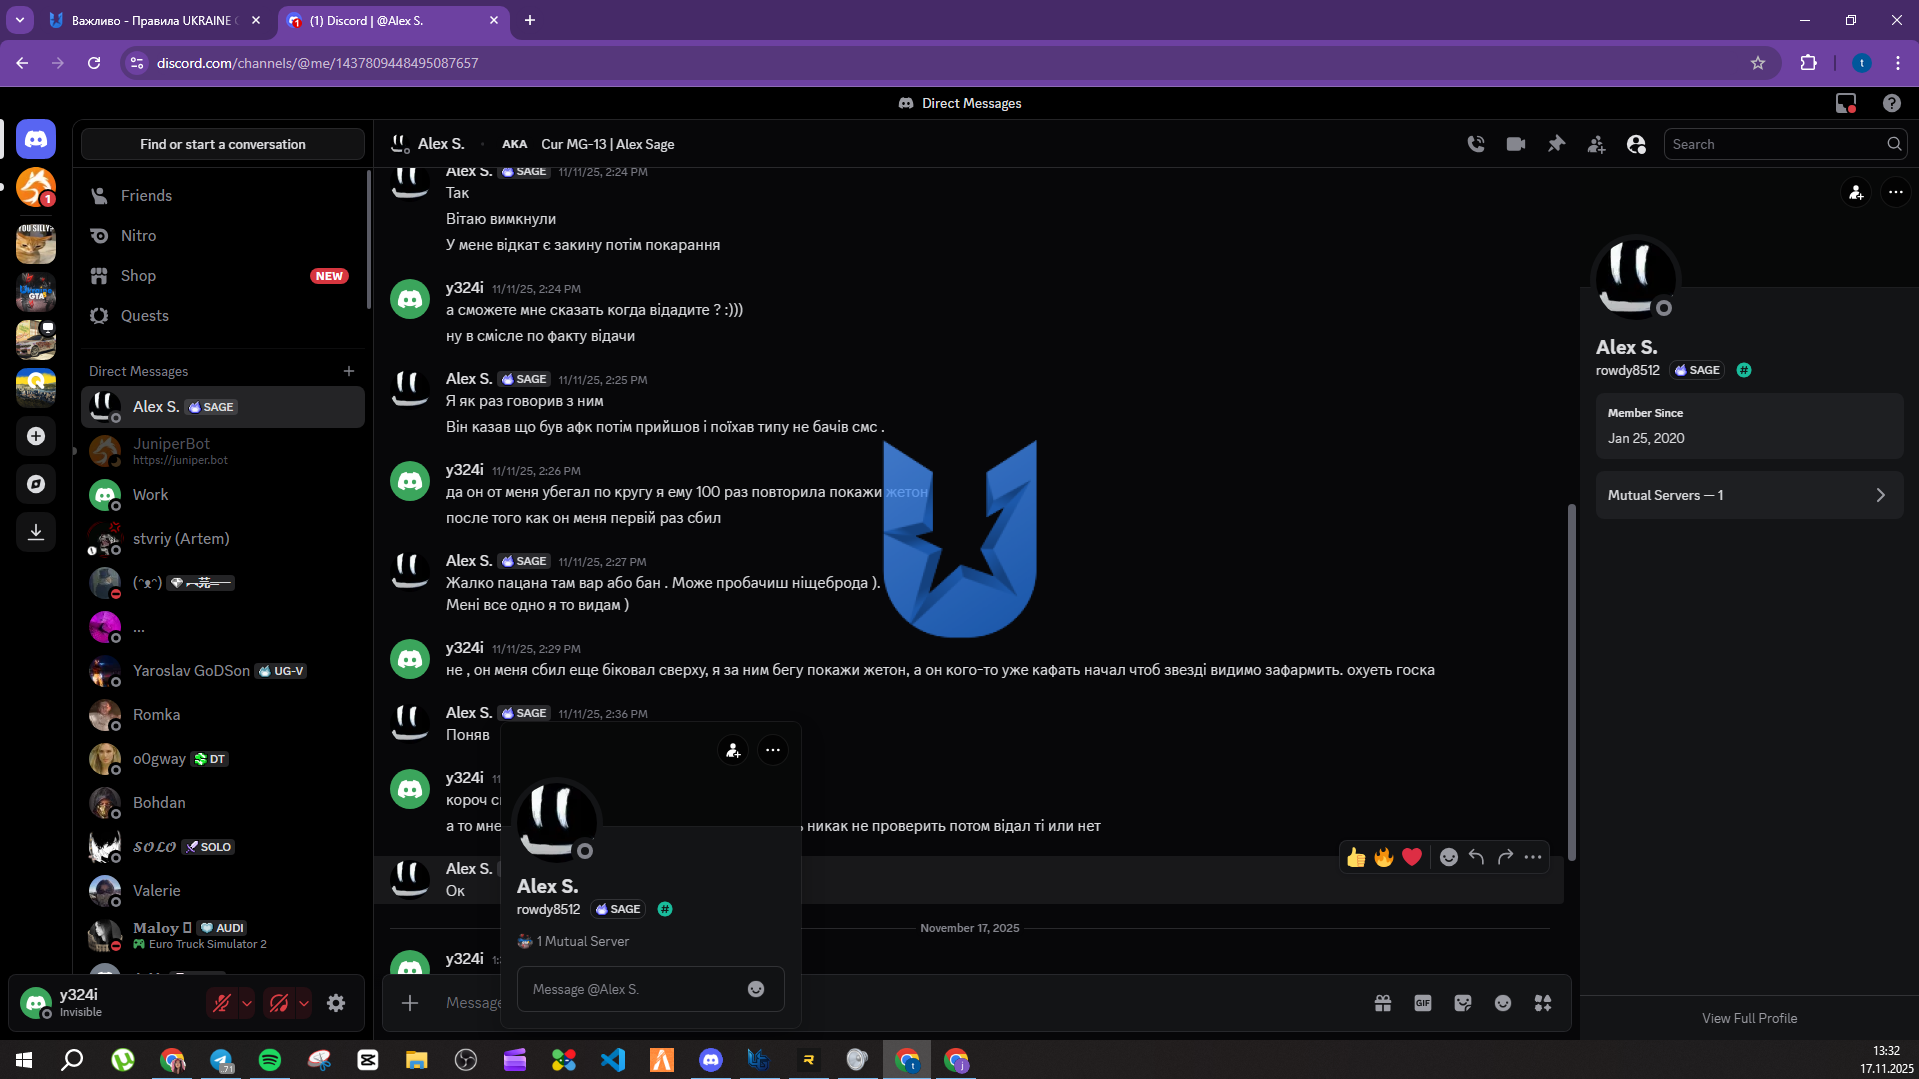Viewport: 1919px width, 1079px height.
Task: Open more options in profile popup
Action: (773, 750)
